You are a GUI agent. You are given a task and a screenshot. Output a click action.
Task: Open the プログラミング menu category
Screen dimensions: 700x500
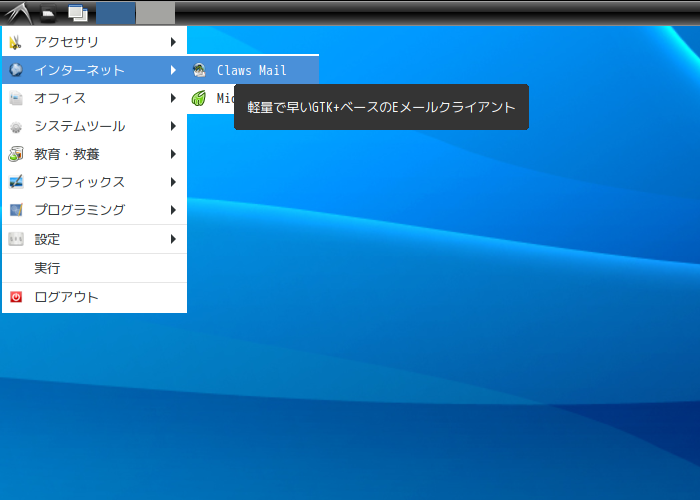point(94,210)
